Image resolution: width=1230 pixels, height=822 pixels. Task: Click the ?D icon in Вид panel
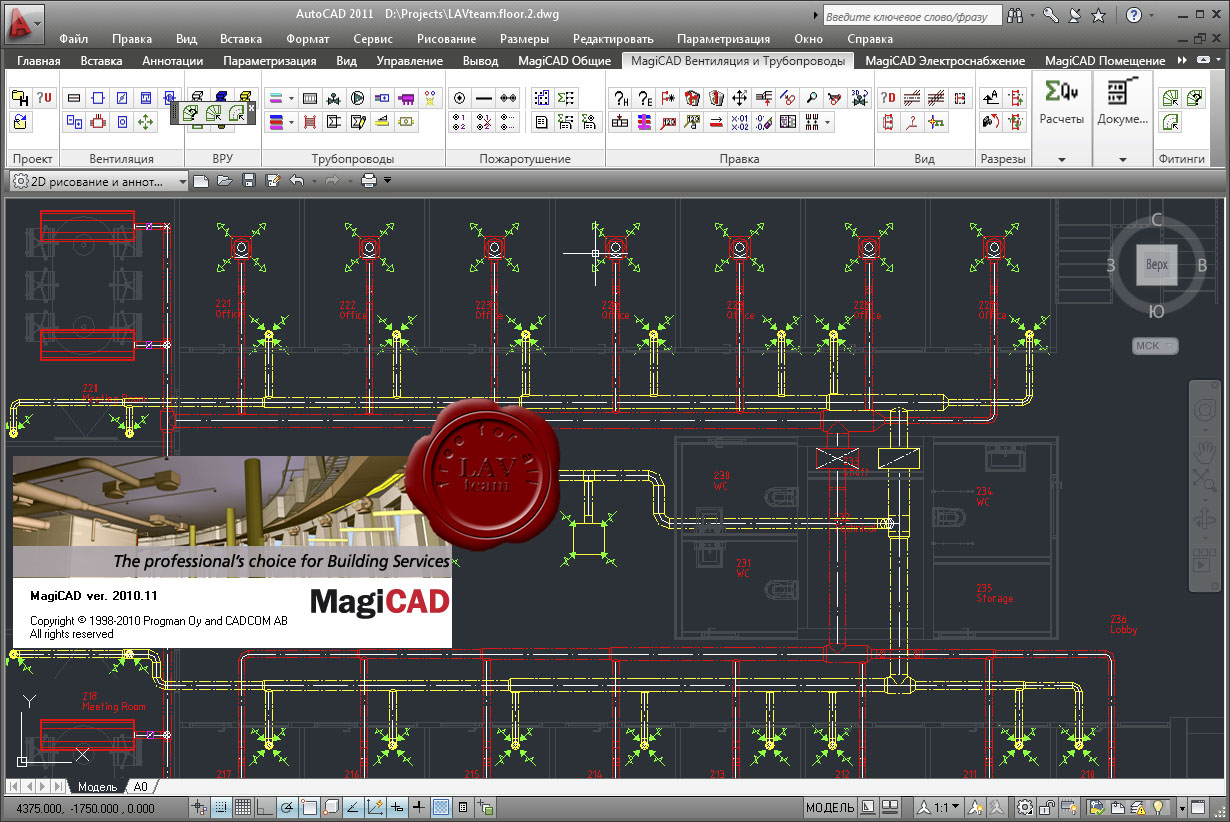888,98
